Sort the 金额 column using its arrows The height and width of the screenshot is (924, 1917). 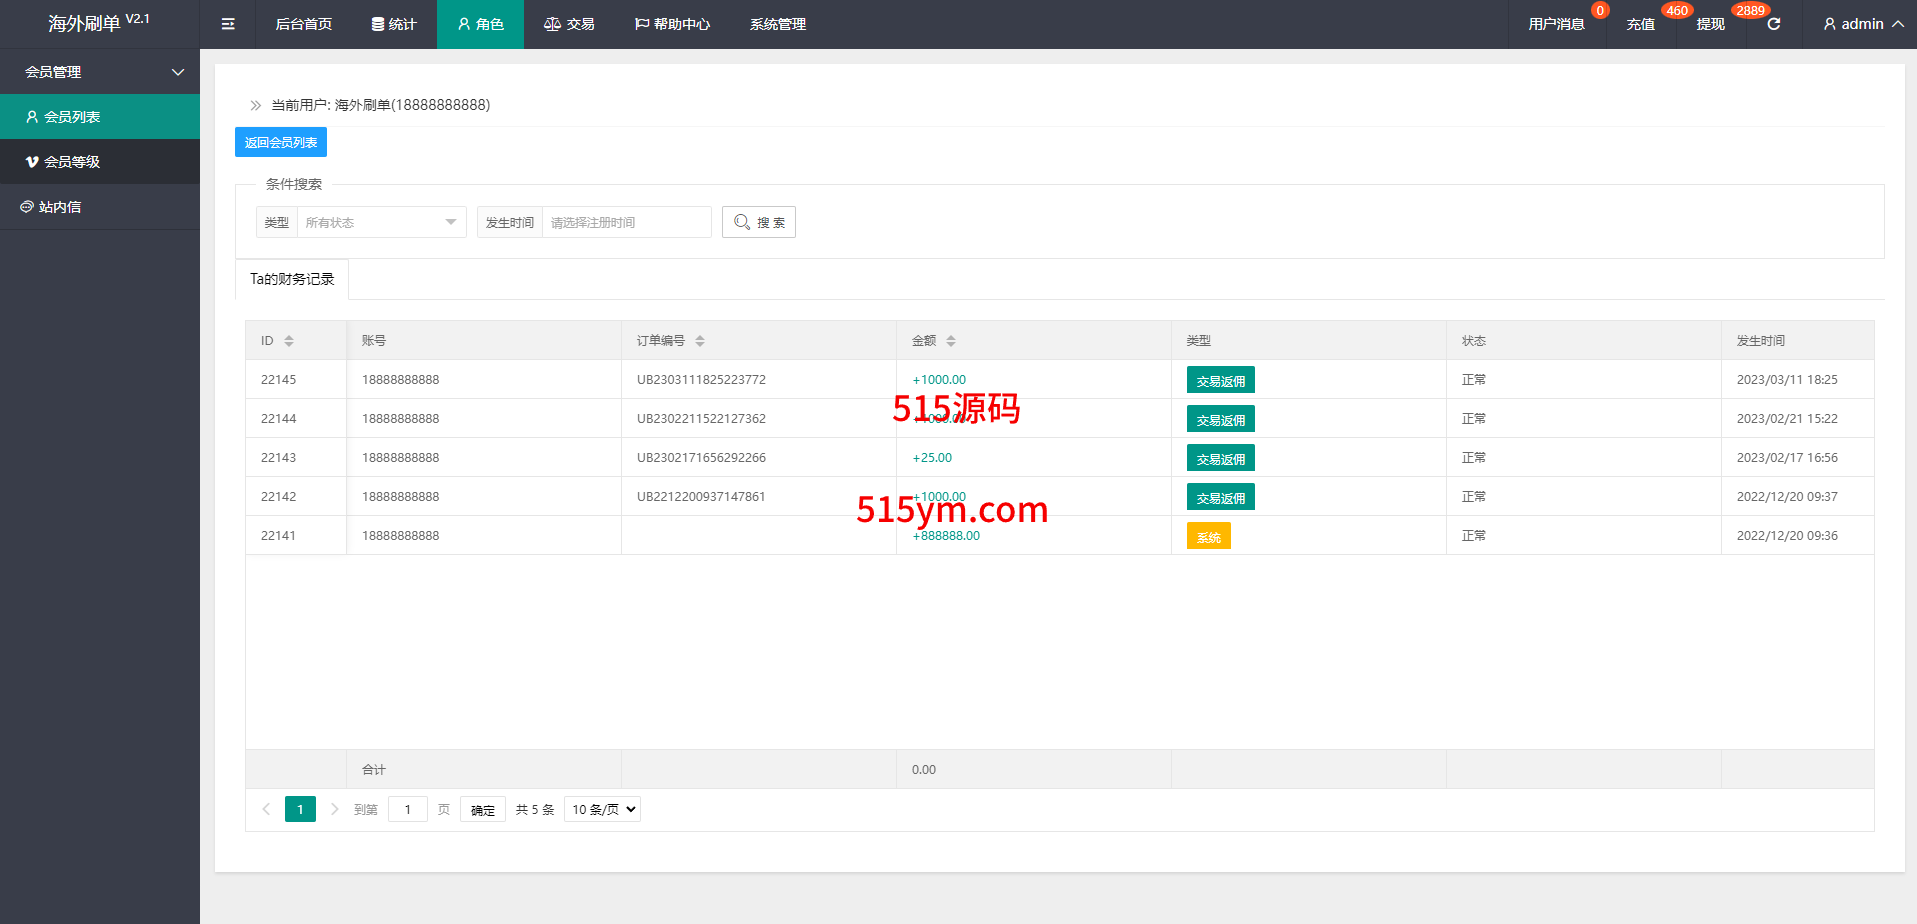(x=951, y=341)
